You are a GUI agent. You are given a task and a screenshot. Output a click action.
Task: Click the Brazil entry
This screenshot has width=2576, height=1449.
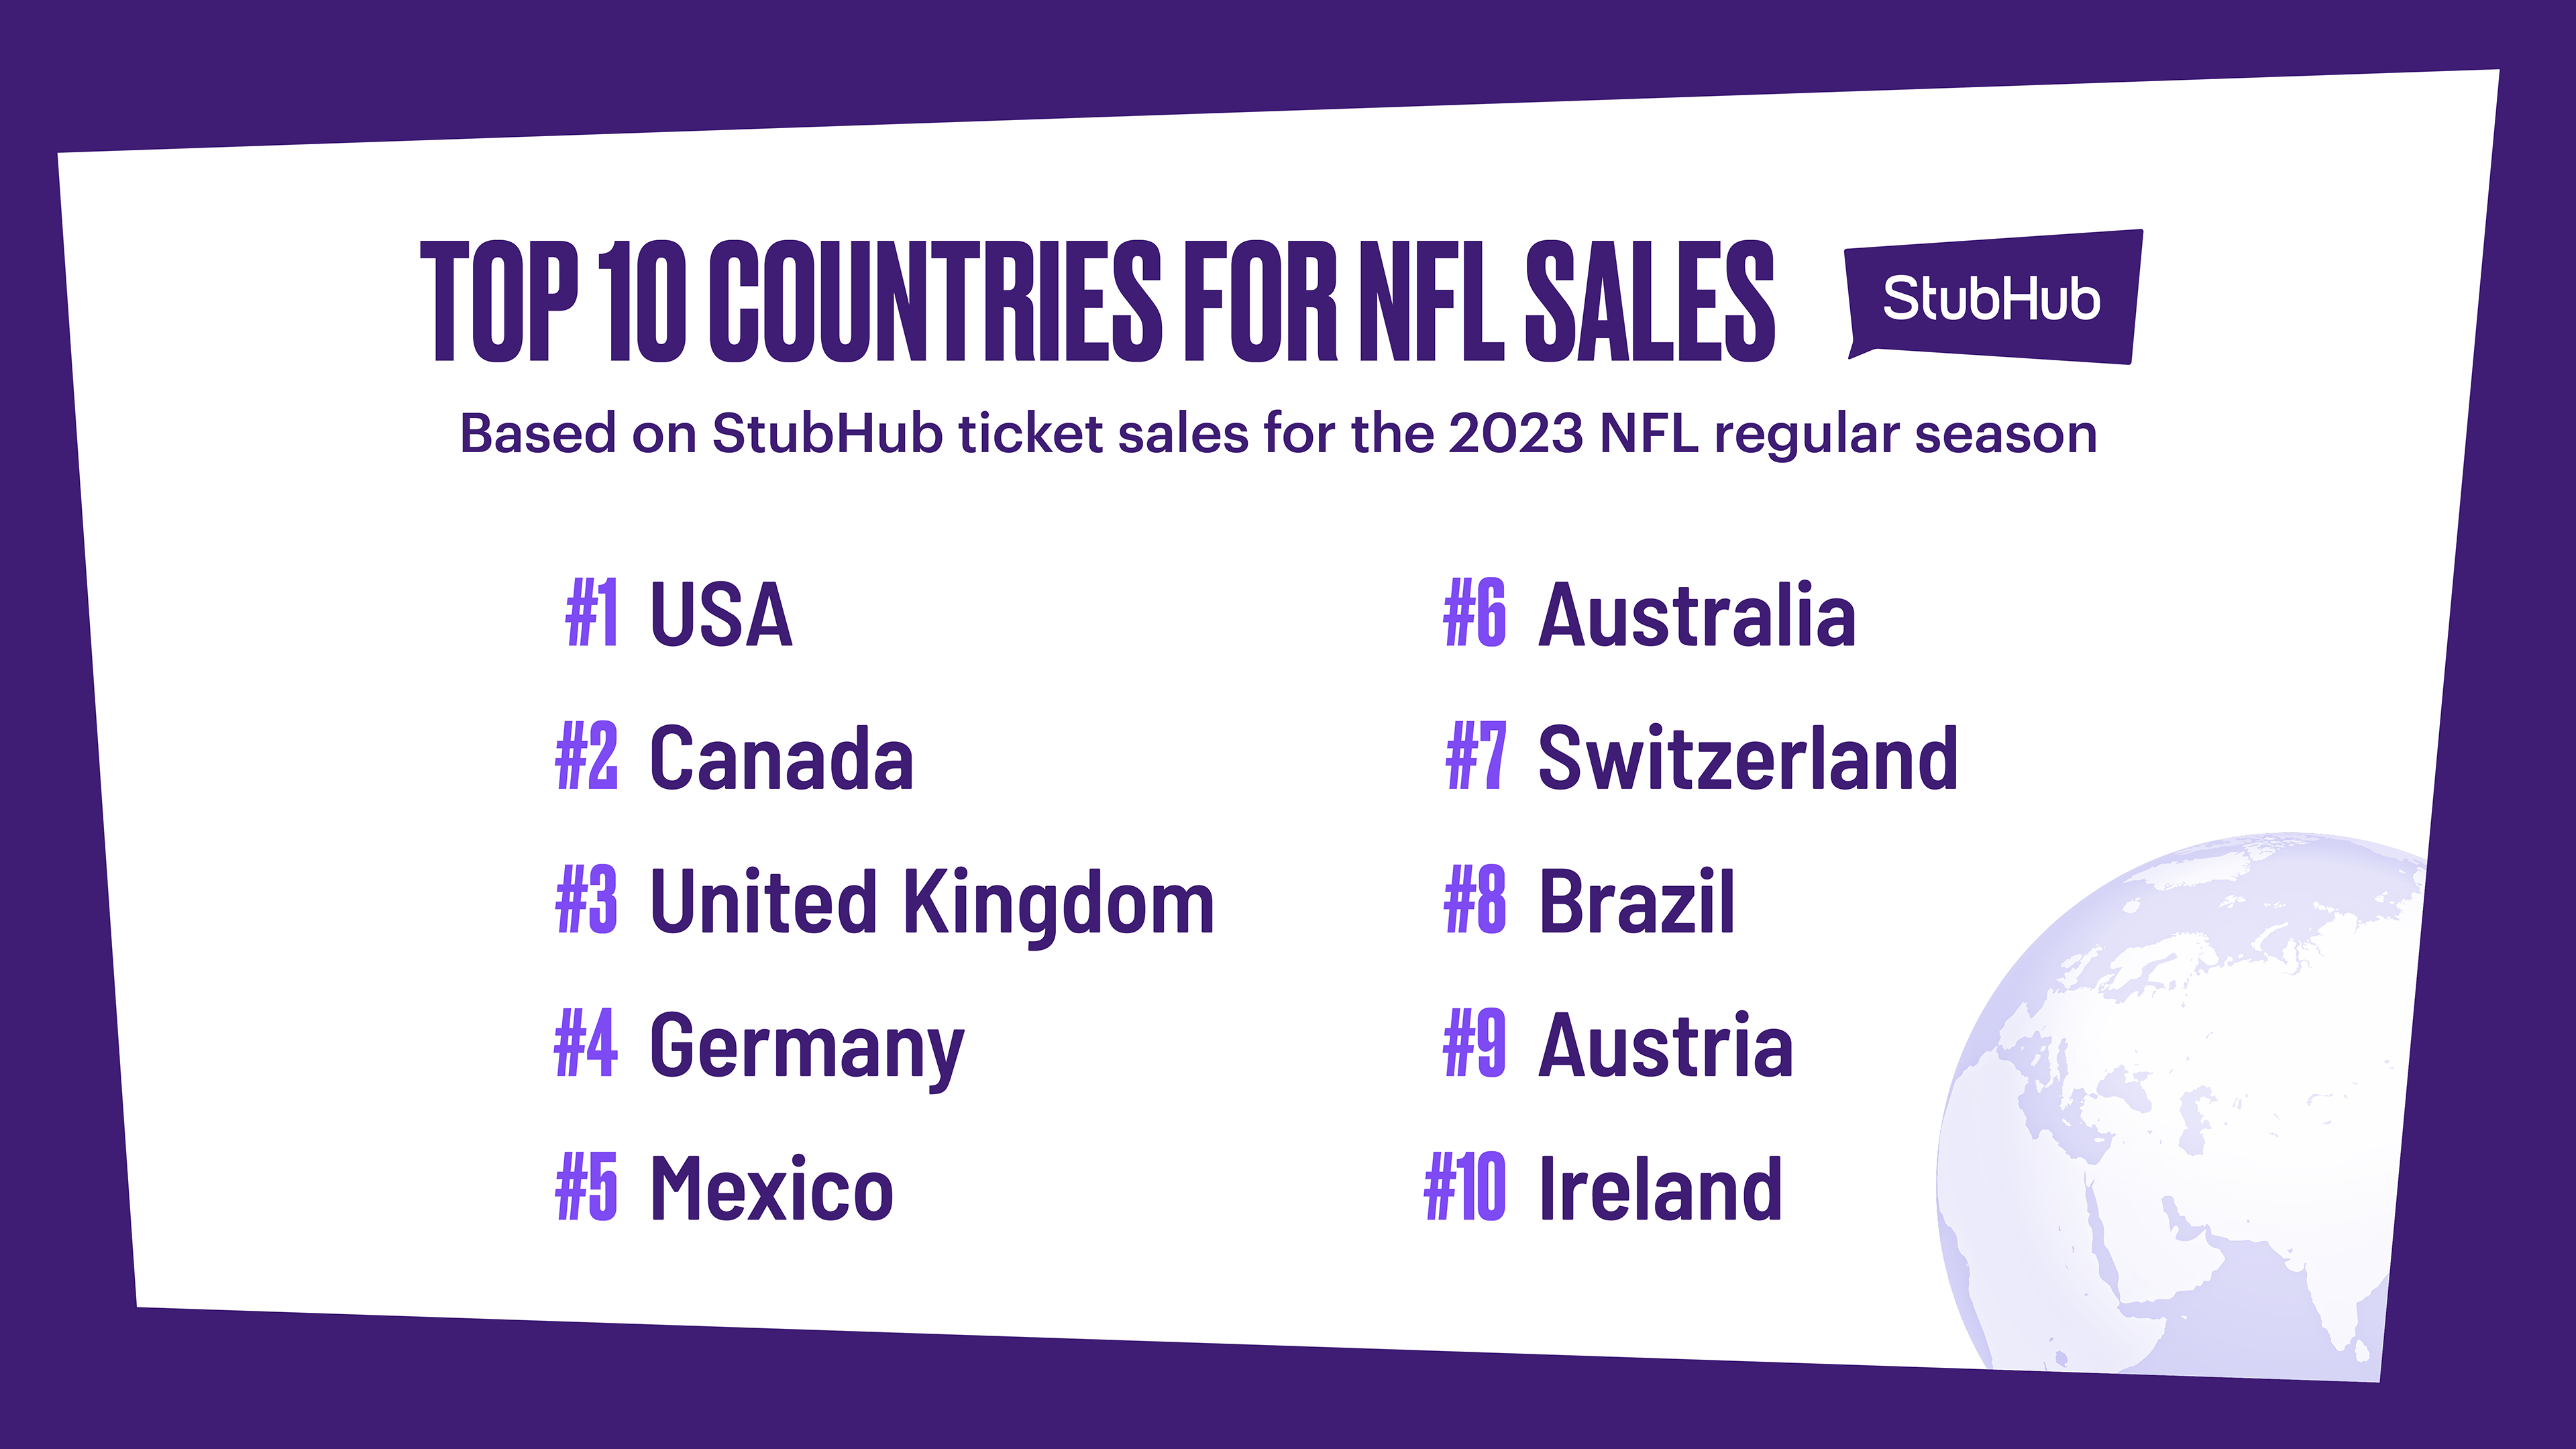pyautogui.click(x=1637, y=902)
